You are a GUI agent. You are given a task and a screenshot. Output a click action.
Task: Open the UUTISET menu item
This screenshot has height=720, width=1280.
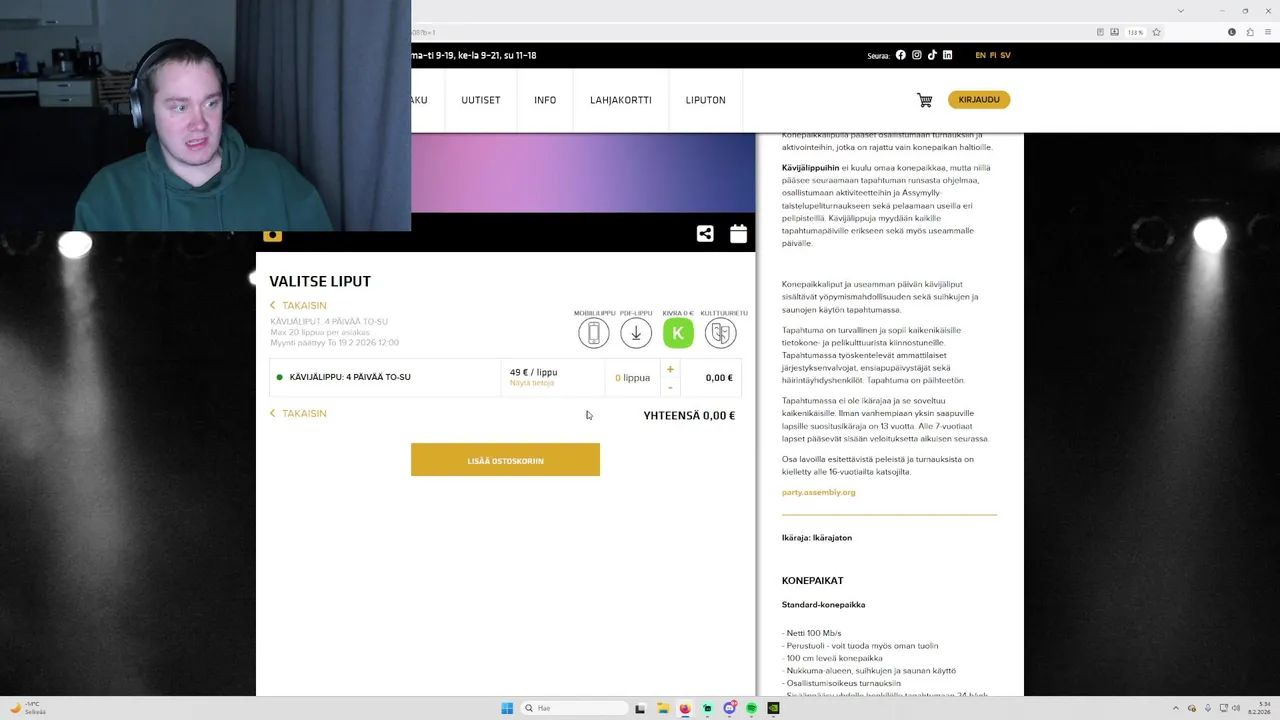point(480,100)
